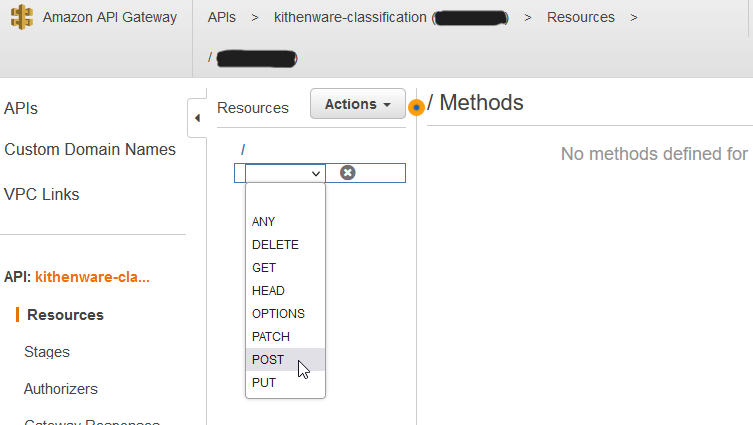
Task: Select the root / resource in tree
Action: pyautogui.click(x=243, y=150)
